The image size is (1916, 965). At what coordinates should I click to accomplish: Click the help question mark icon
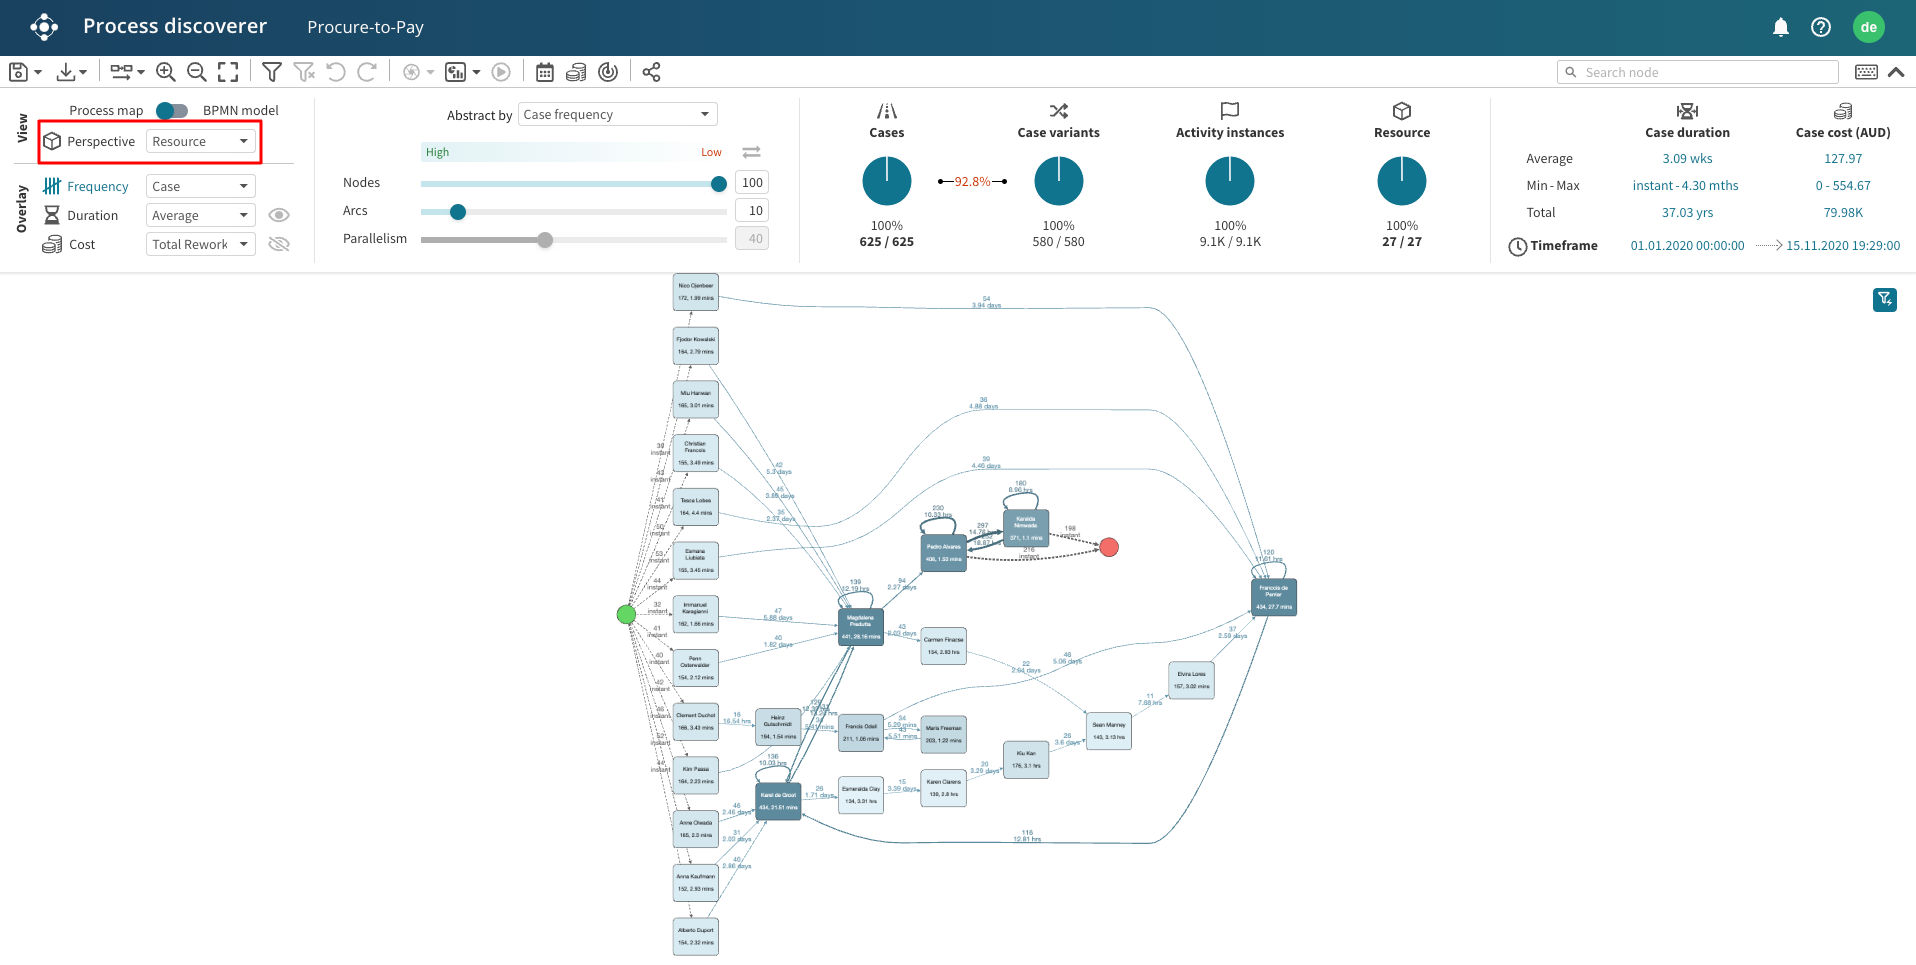pos(1821,27)
